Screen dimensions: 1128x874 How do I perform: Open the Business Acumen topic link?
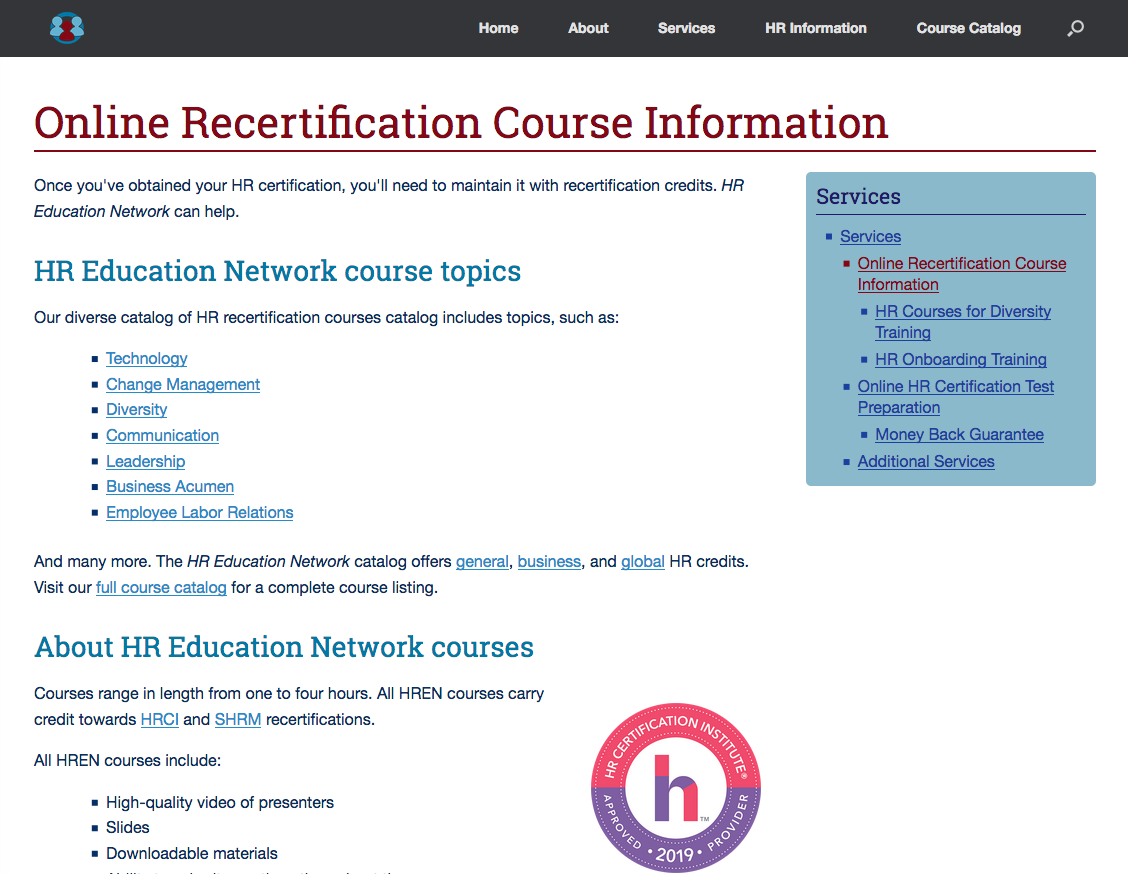[170, 486]
